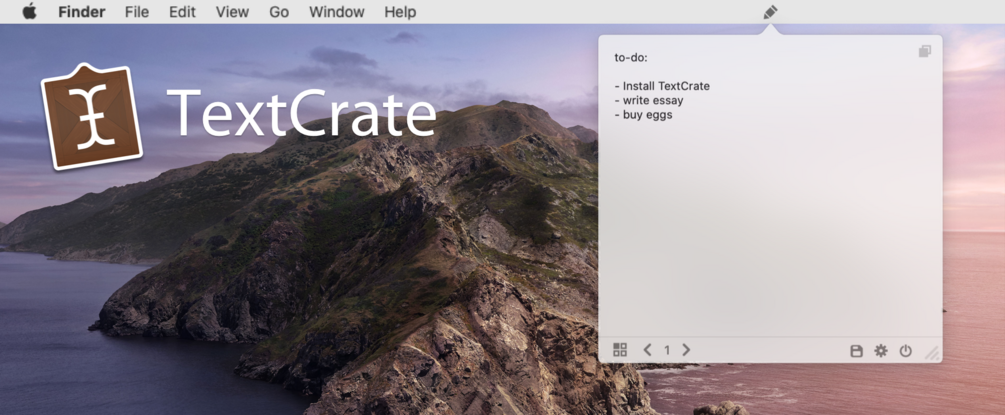
Task: Open the notes grid overview icon
Action: [620, 350]
